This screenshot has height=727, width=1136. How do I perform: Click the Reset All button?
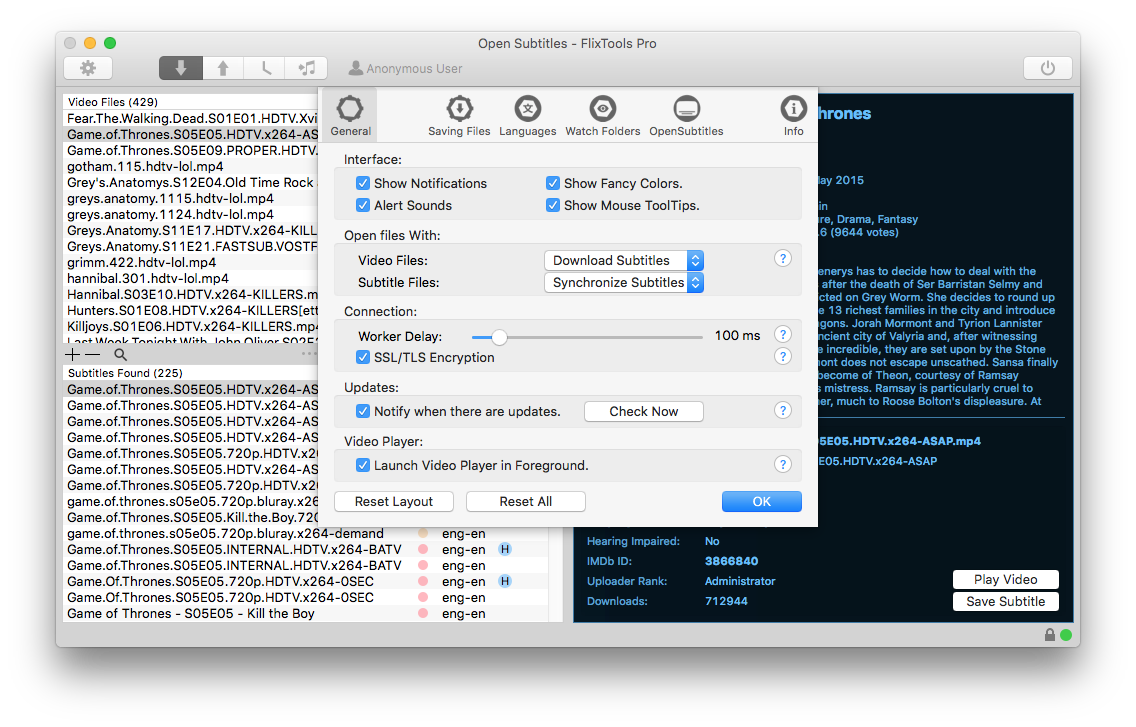525,502
